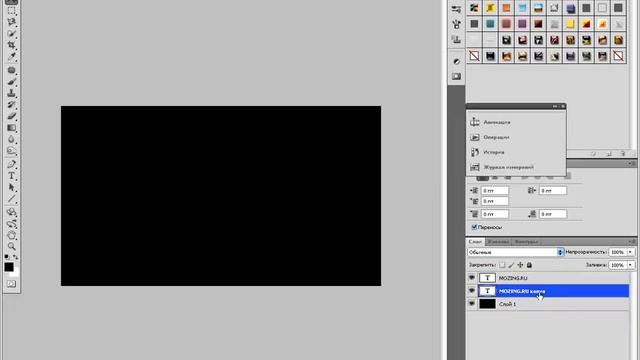This screenshot has height=360, width=640.
Task: Select the History Brush tool
Action: pyautogui.click(x=11, y=104)
